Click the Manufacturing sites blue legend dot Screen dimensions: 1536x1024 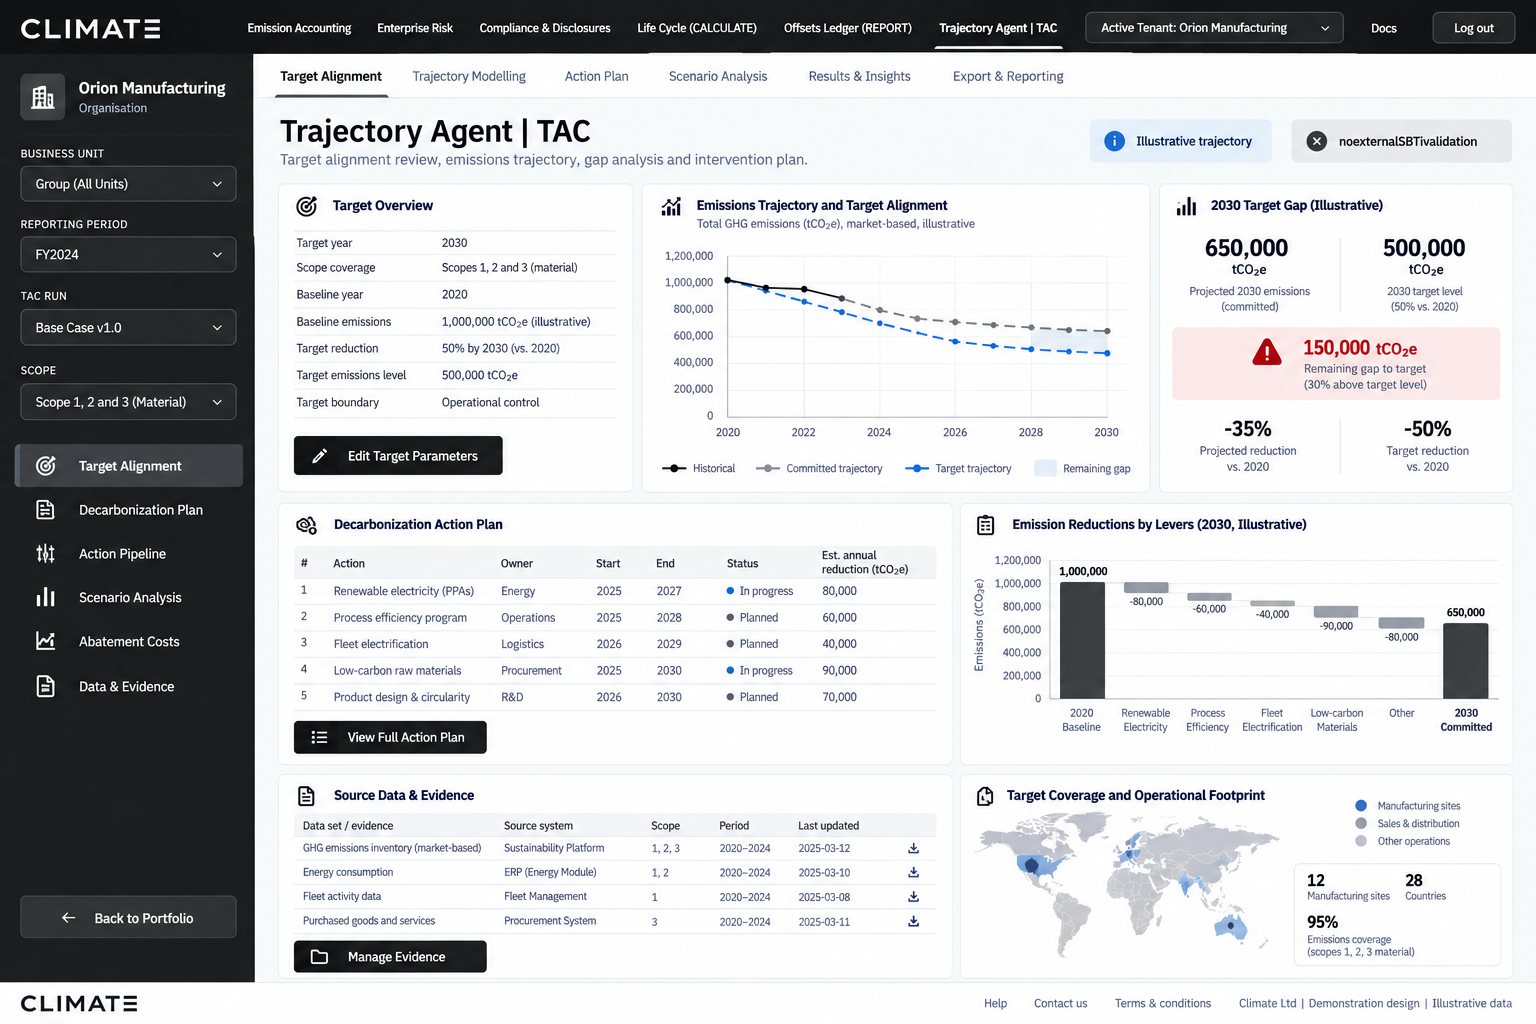[x=1361, y=806]
